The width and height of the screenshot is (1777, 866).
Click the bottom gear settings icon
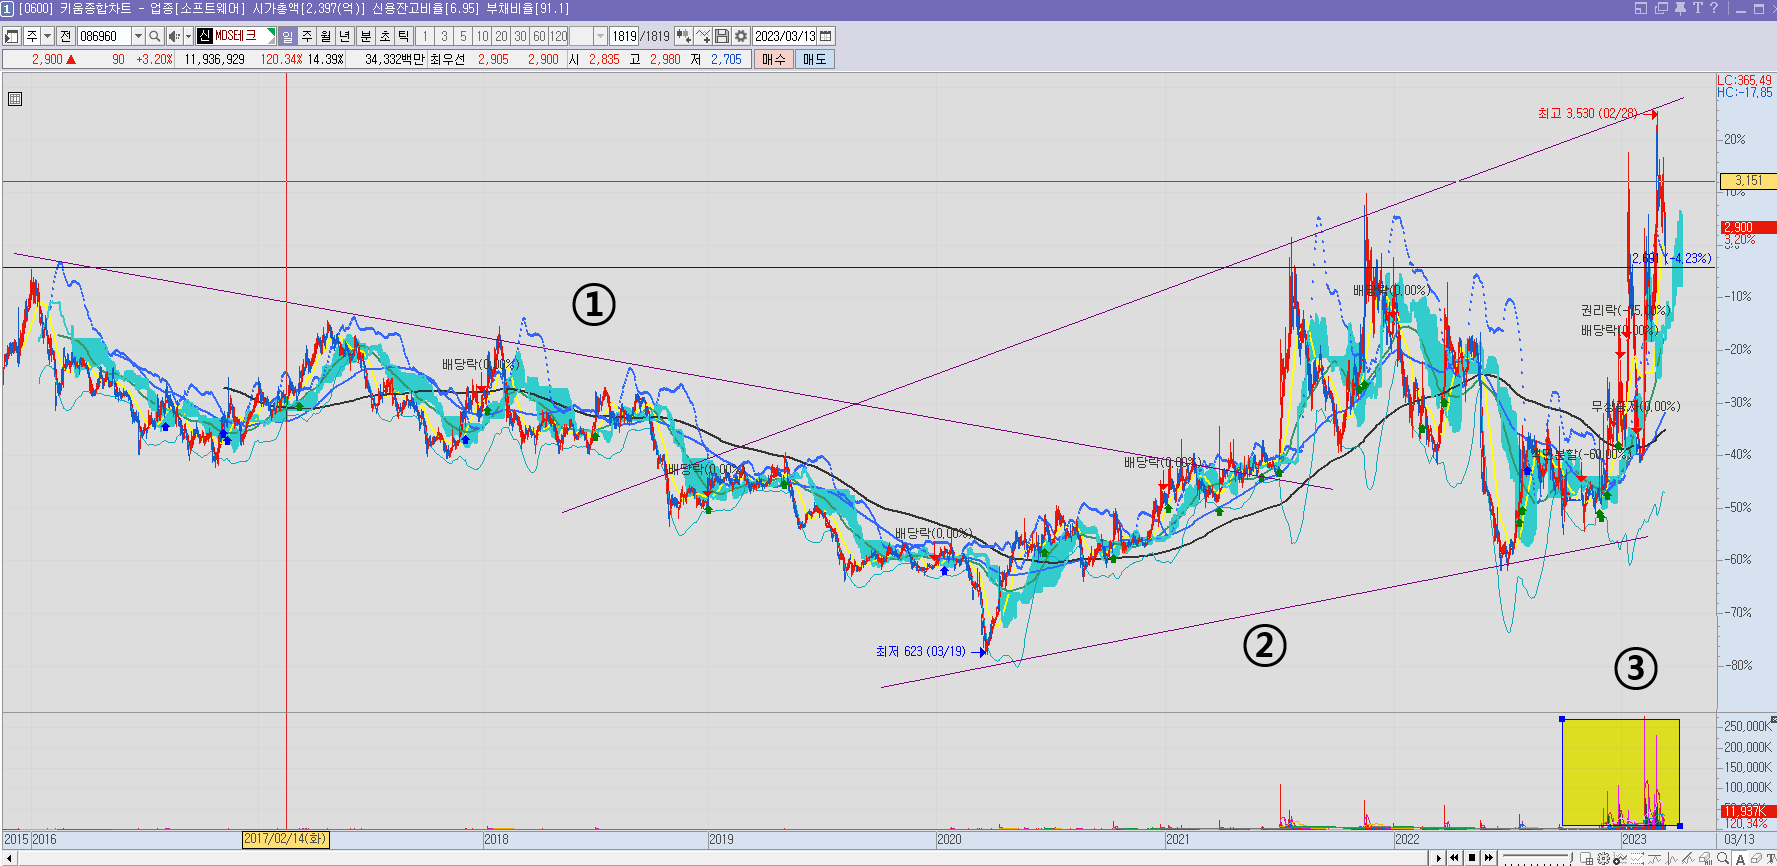1603,858
